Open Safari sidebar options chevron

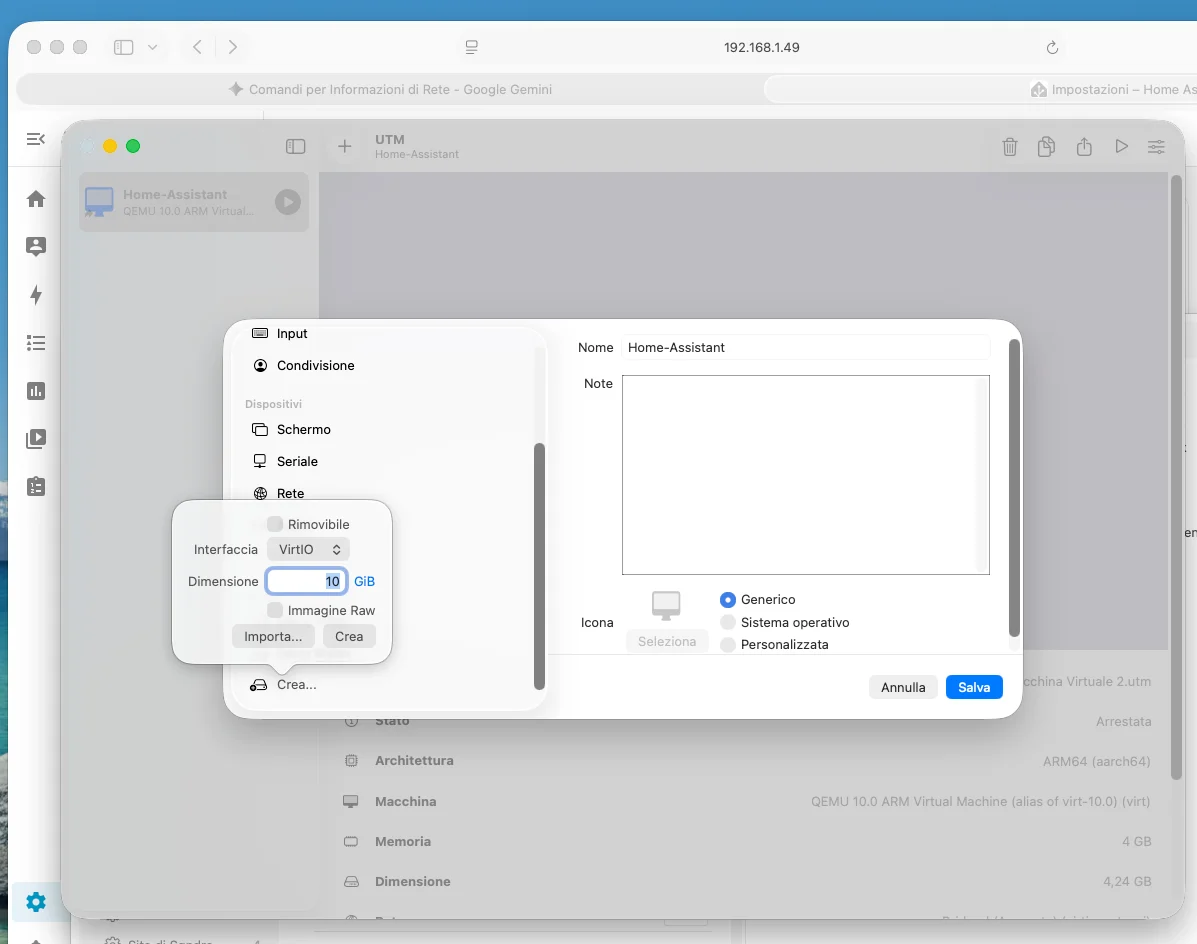click(153, 47)
